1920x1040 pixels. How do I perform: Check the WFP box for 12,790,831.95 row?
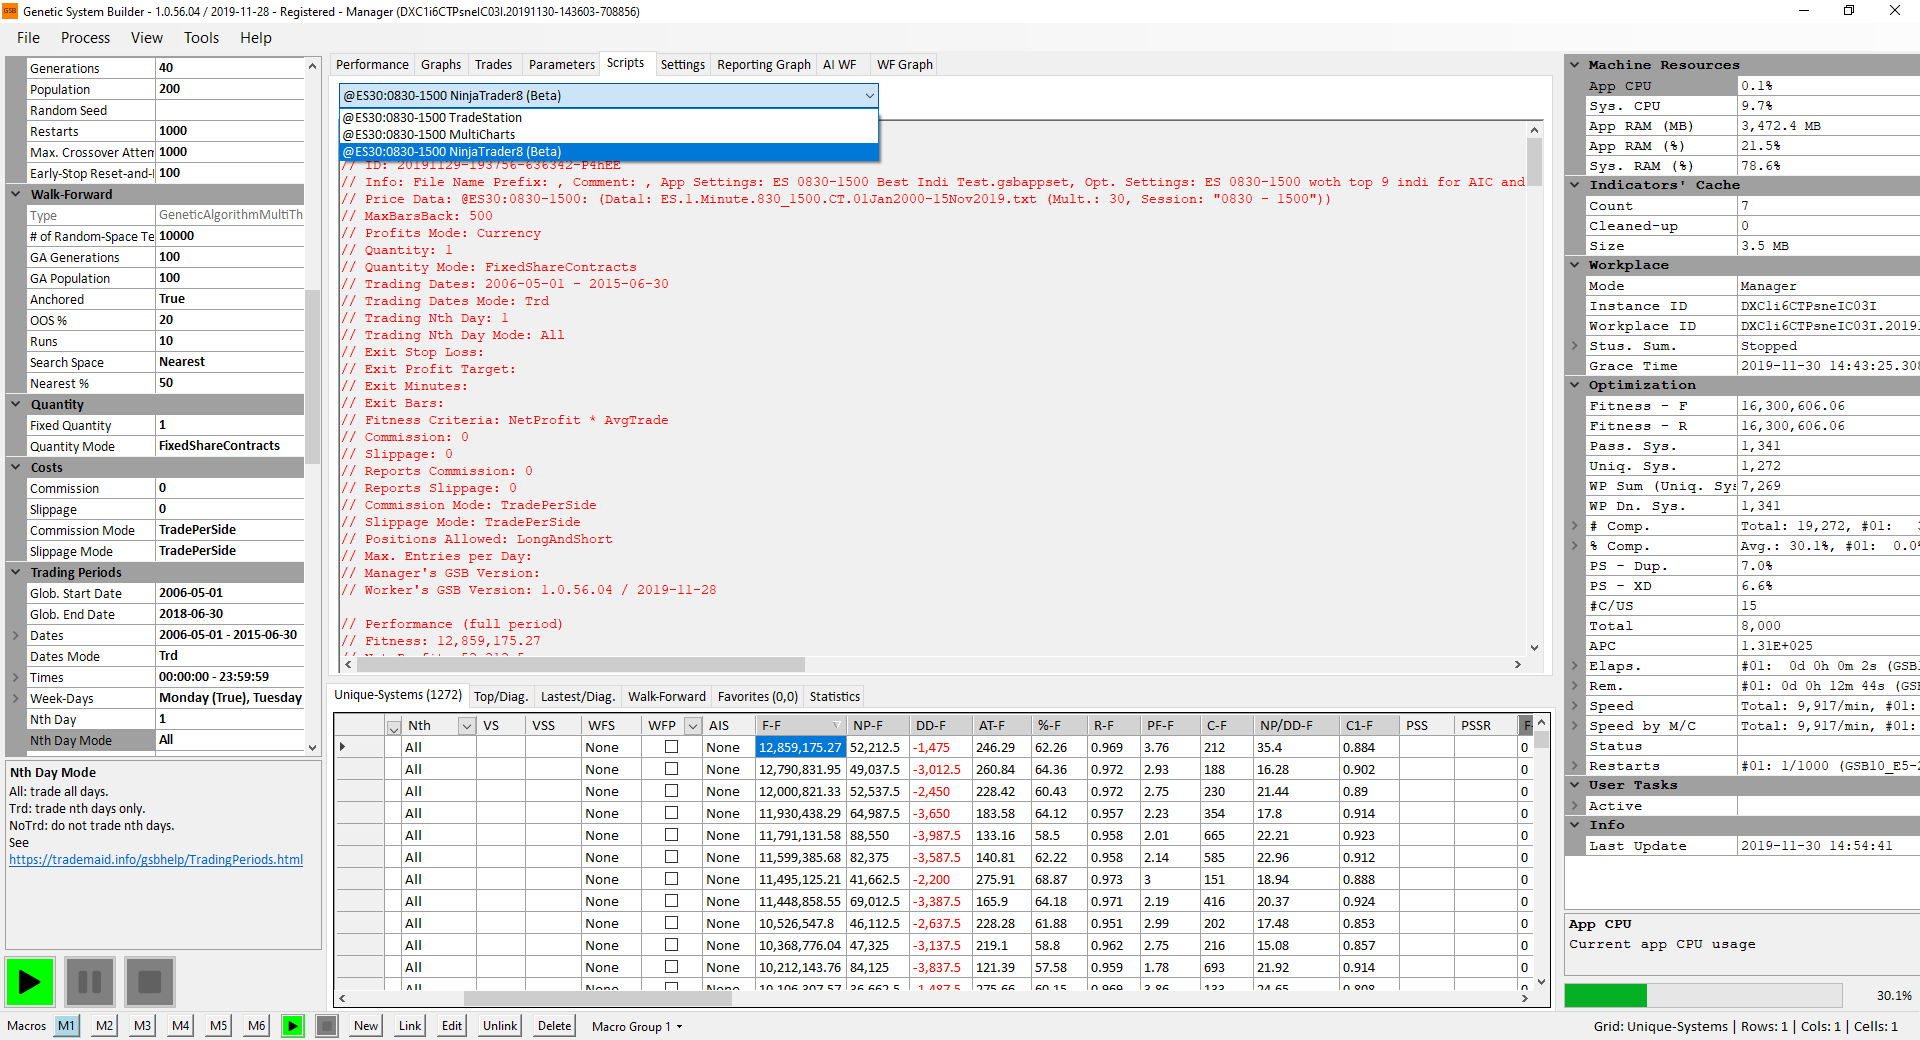[671, 769]
